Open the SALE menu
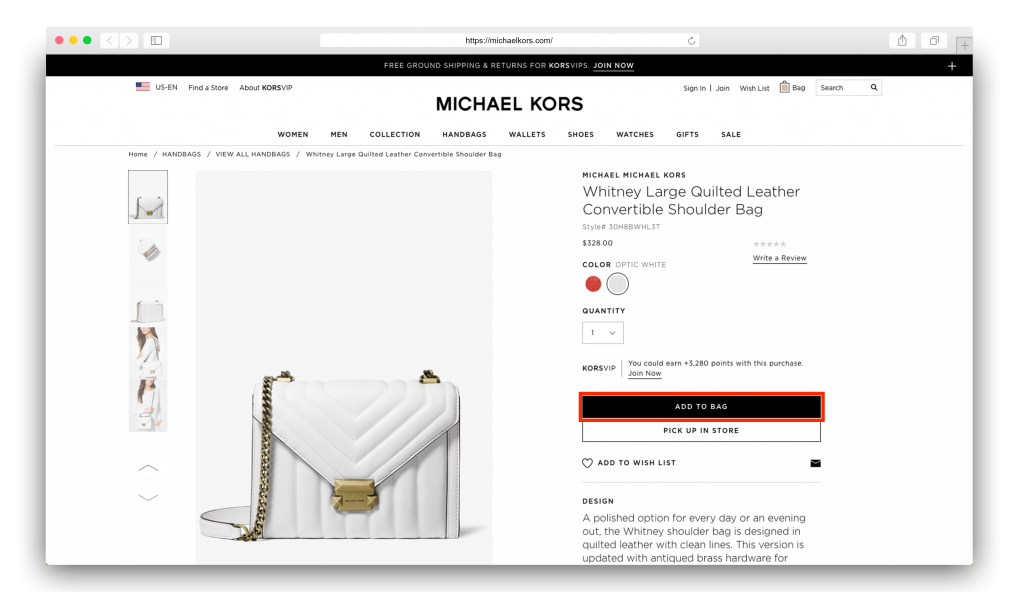The image size is (1024, 592). [x=731, y=135]
